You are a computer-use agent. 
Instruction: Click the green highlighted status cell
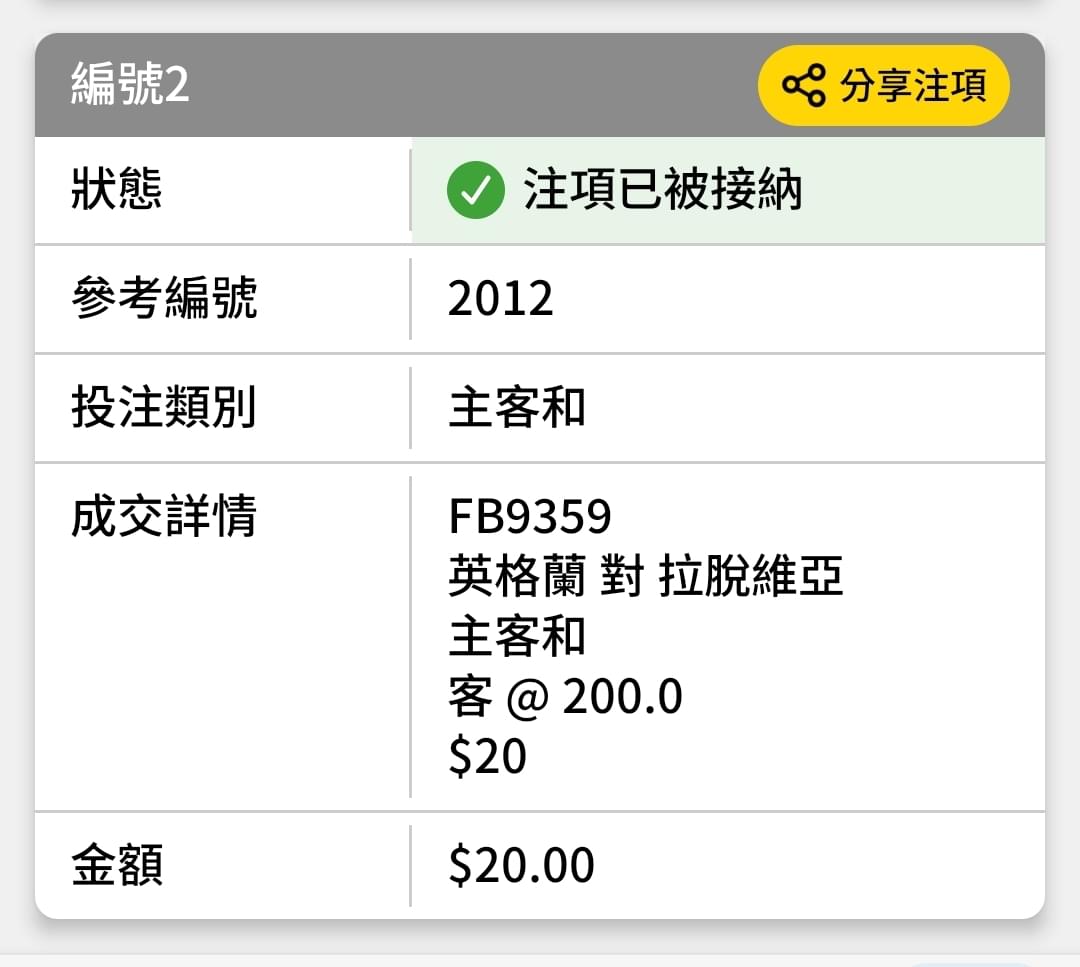pyautogui.click(x=728, y=190)
